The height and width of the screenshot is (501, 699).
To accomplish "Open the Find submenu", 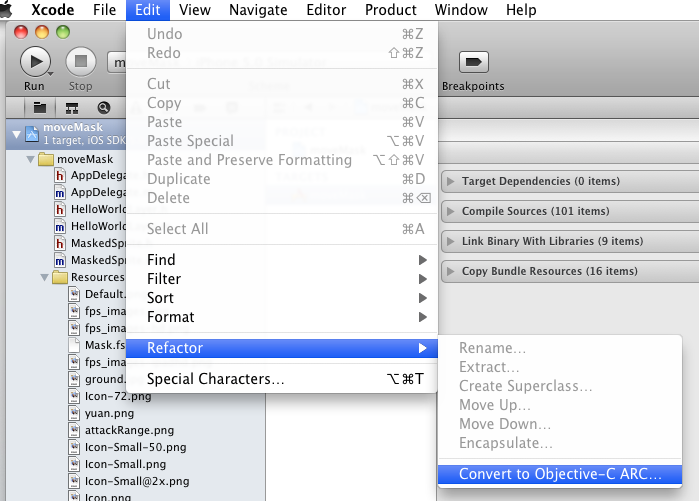I will (282, 260).
